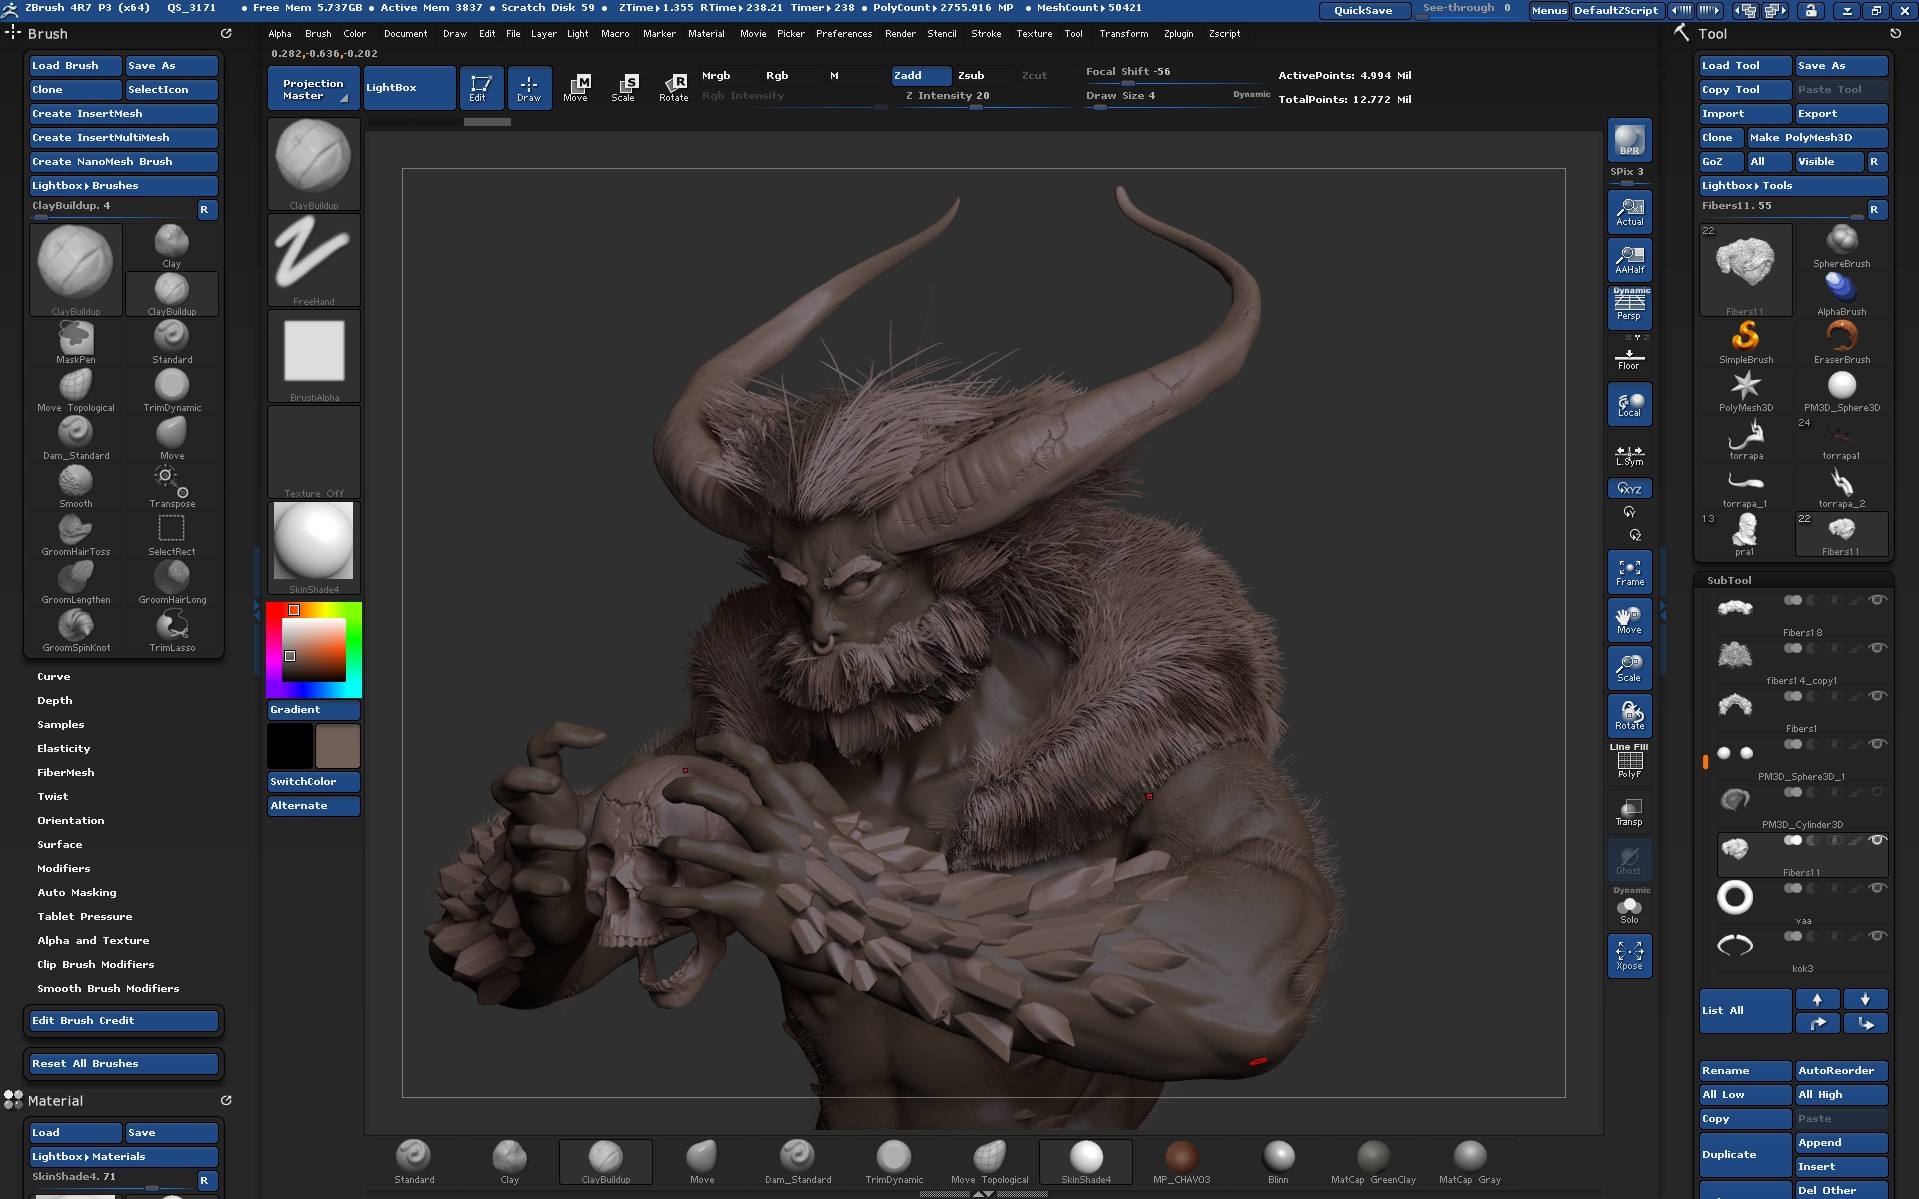The image size is (1919, 1199).
Task: Expand the Tablet Pressure section
Action: tap(85, 916)
